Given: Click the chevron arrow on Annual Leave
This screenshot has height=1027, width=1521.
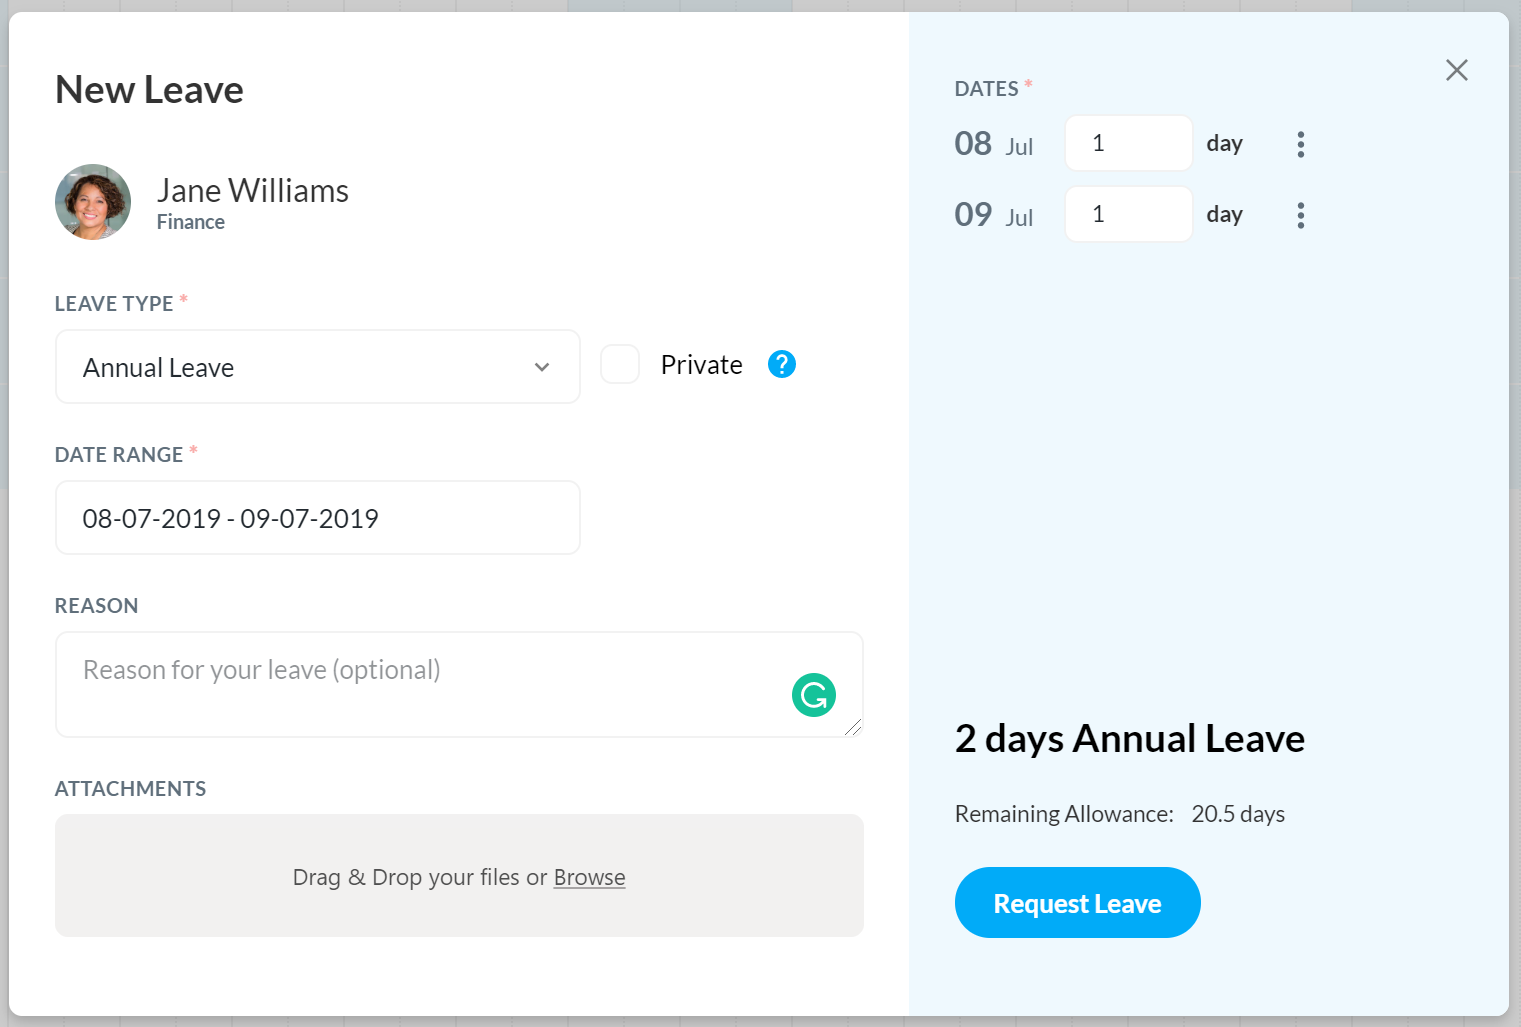Looking at the screenshot, I should pos(542,367).
